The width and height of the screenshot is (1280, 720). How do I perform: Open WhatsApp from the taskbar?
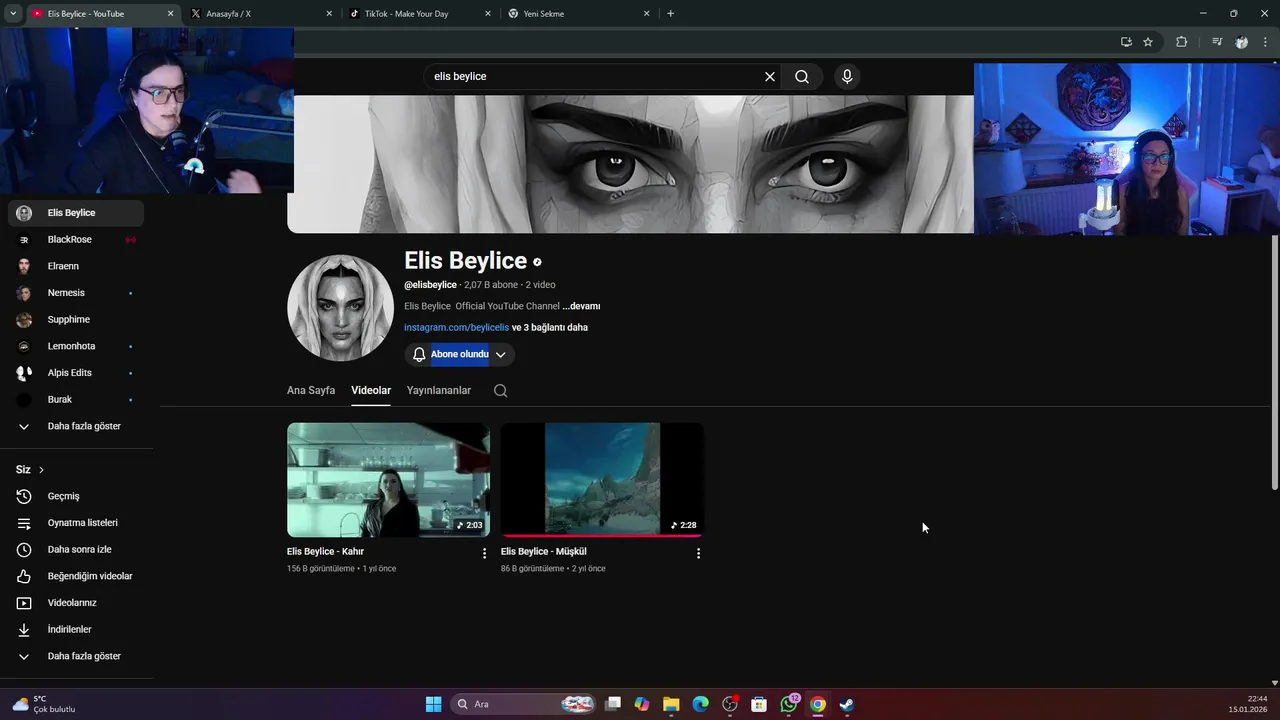coord(789,704)
